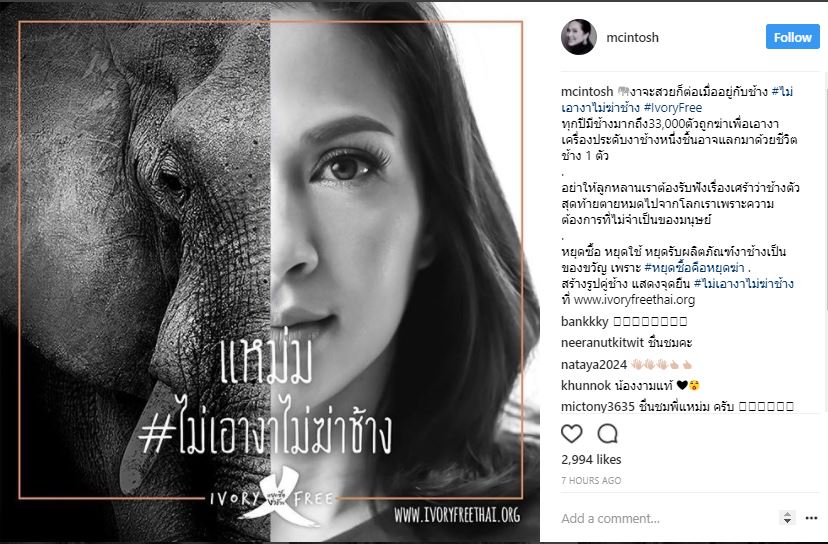828x544 pixels.
Task: Open the comment speech bubble icon
Action: point(607,434)
